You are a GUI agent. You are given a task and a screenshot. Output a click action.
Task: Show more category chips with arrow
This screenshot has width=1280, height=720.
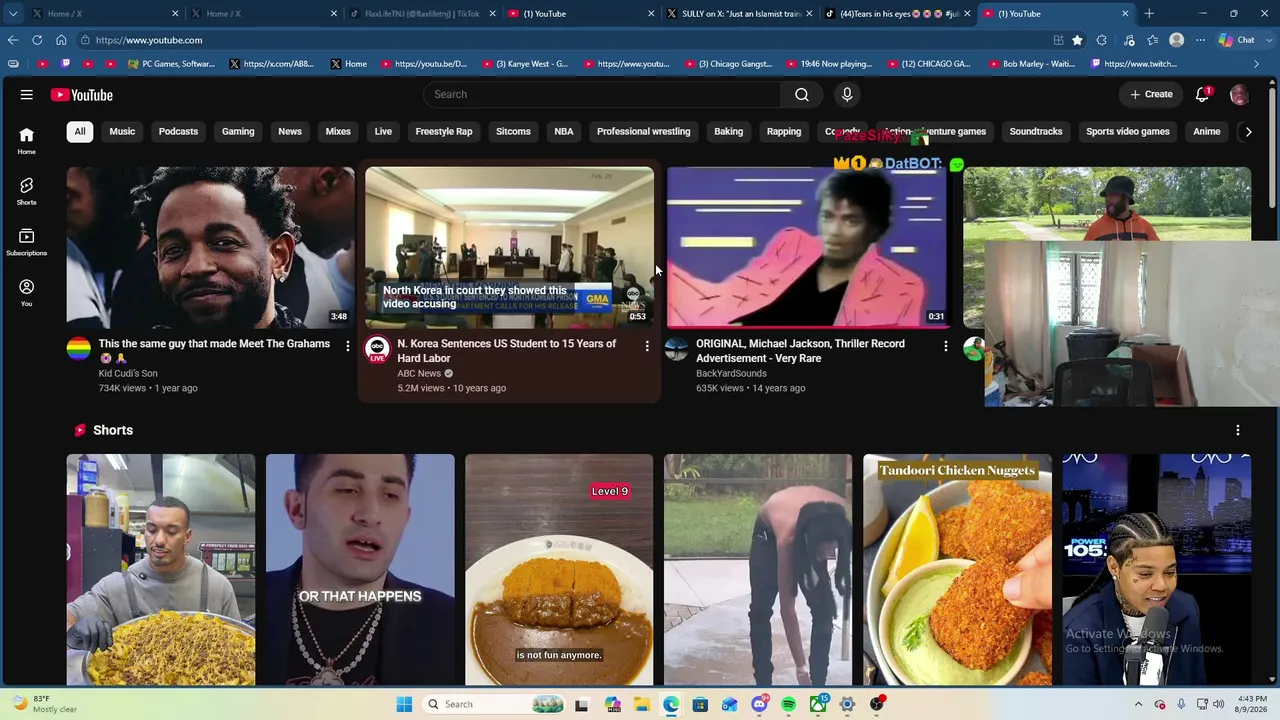click(1248, 131)
